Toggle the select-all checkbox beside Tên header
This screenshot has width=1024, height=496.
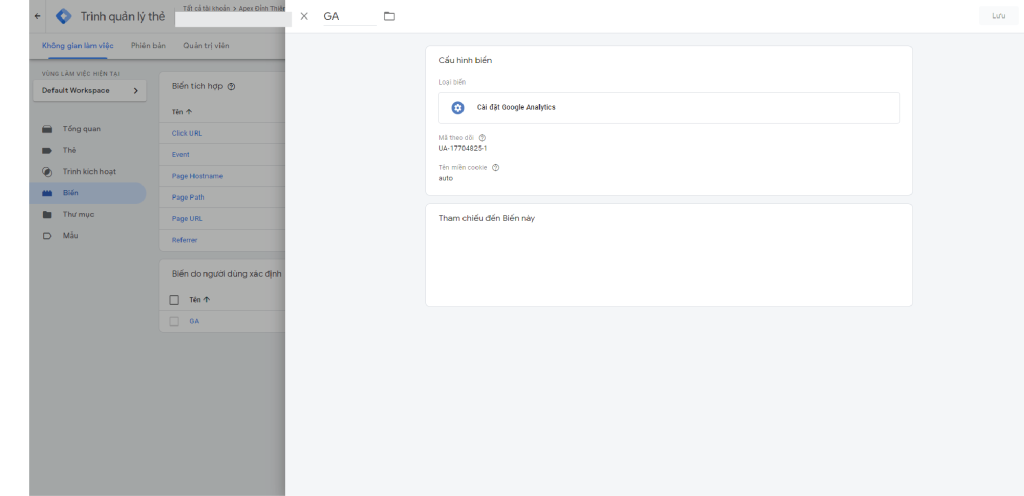click(174, 299)
